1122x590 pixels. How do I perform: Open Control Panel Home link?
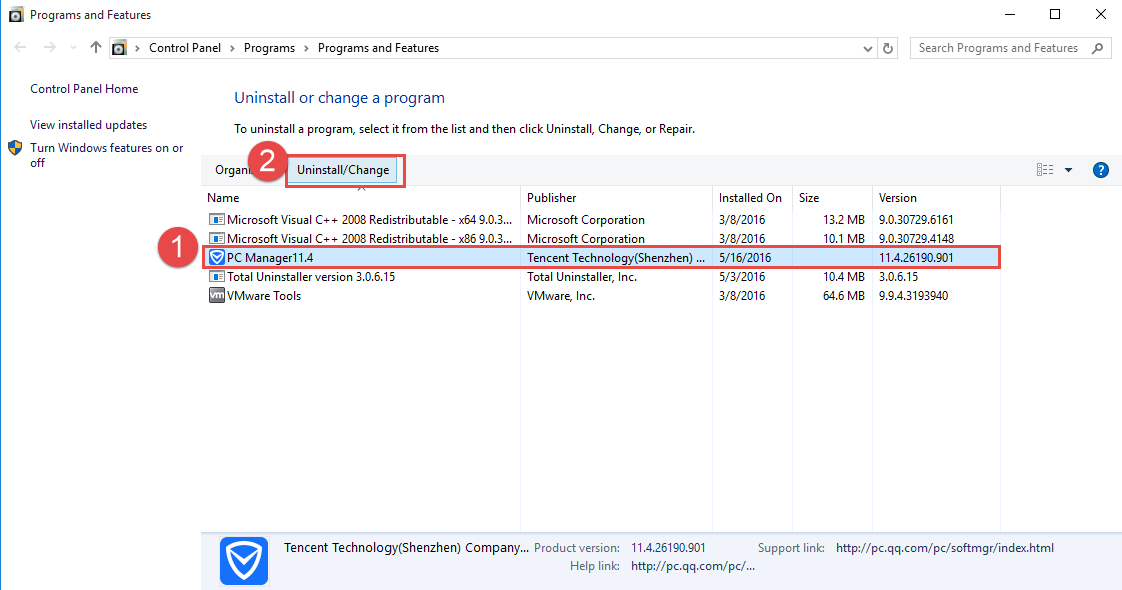[x=84, y=89]
